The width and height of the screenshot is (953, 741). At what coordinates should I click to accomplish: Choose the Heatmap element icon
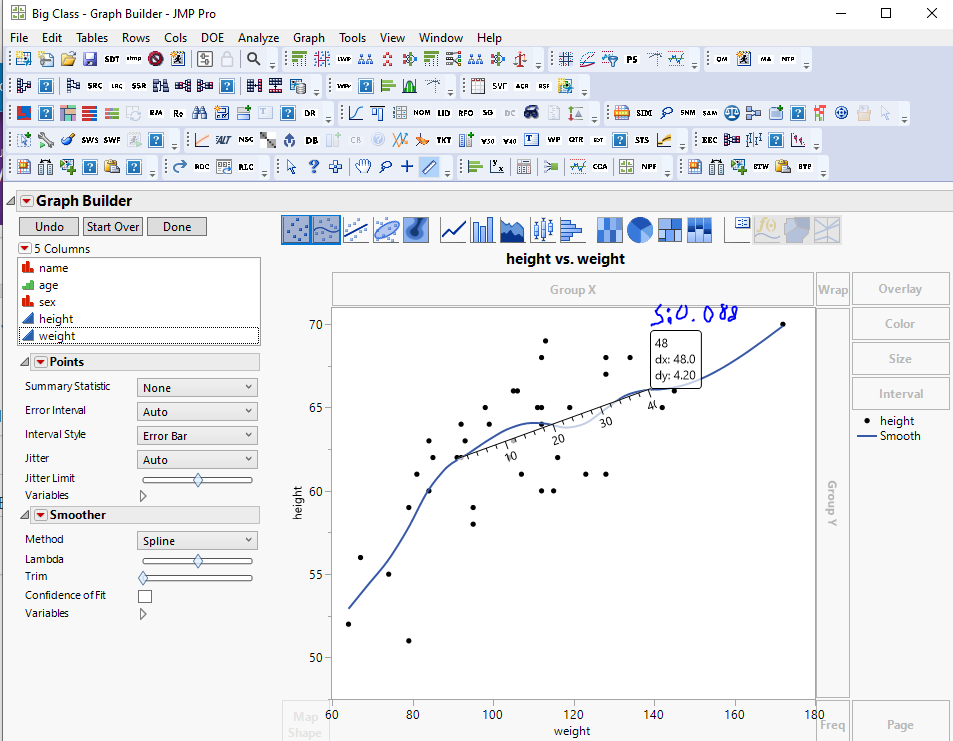(610, 230)
